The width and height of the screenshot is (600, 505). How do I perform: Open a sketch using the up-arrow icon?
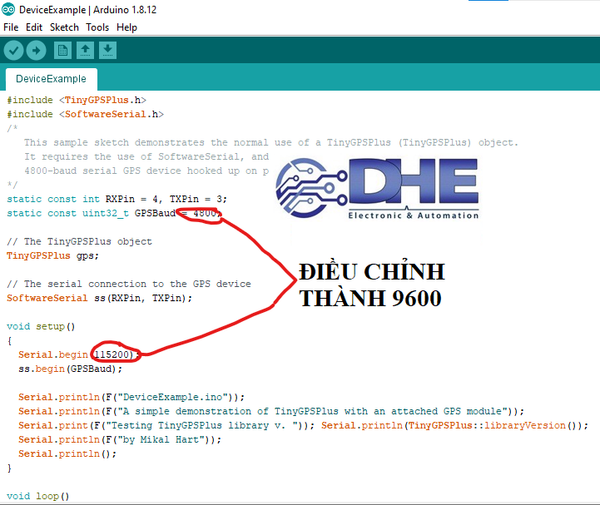pyautogui.click(x=86, y=49)
